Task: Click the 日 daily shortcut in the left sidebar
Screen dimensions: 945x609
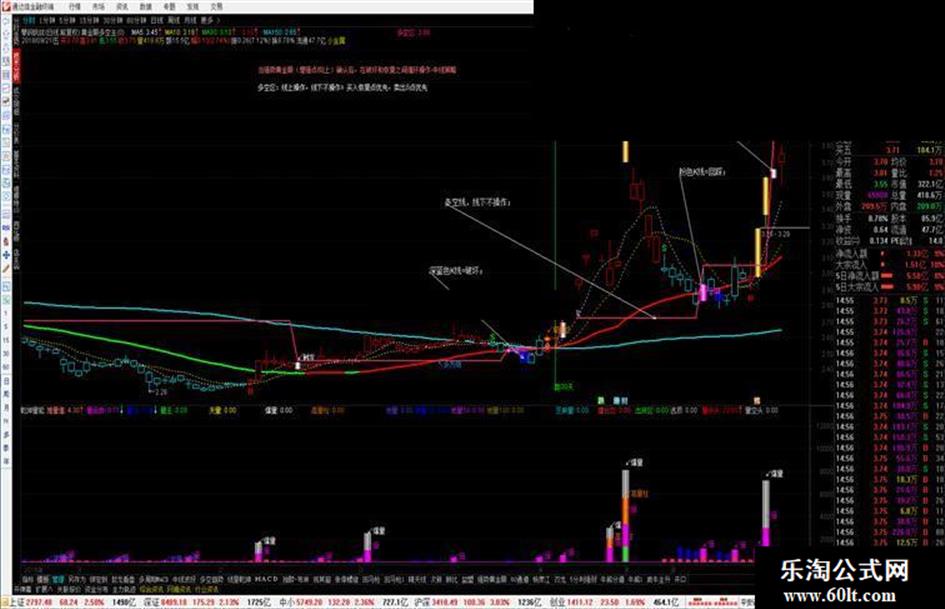Action: point(6,381)
